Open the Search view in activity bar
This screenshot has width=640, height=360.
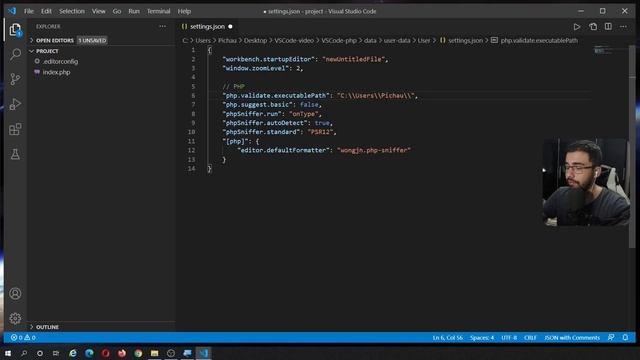15,54
